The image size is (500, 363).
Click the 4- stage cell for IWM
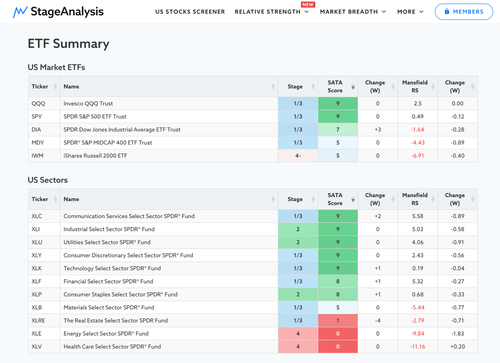point(298,156)
